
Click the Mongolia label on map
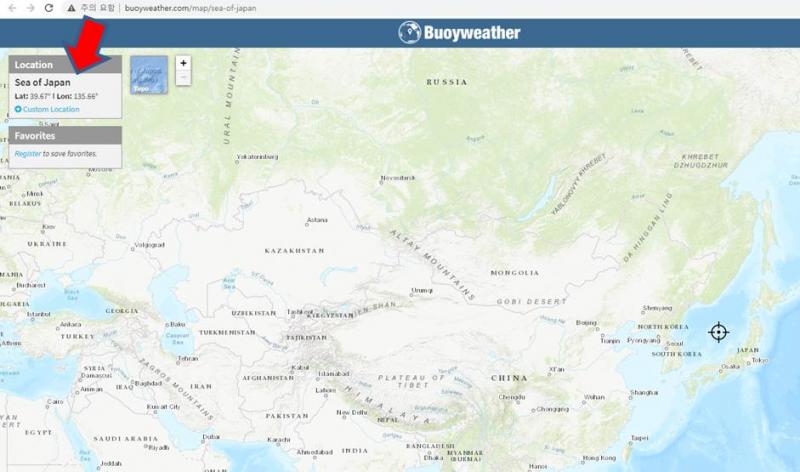pos(514,273)
